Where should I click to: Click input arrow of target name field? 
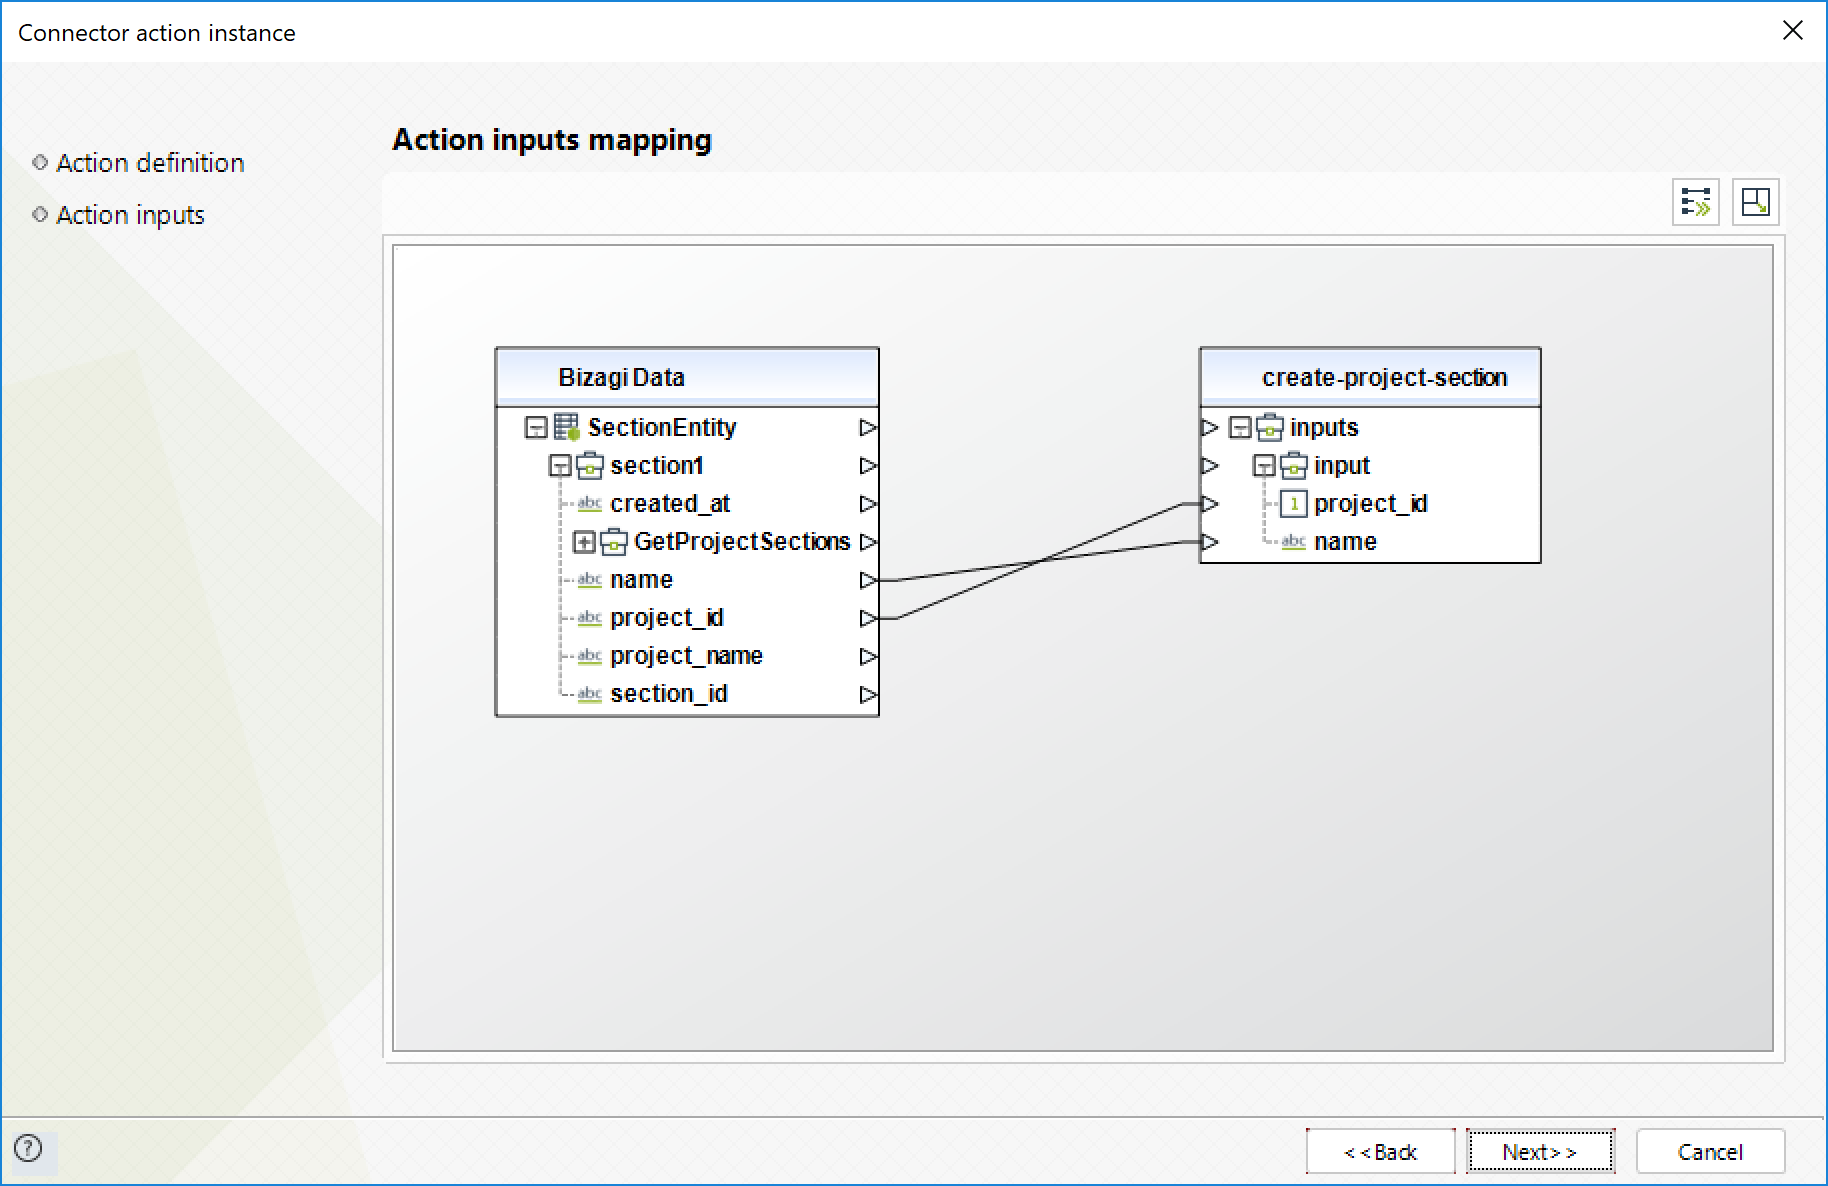[1210, 541]
